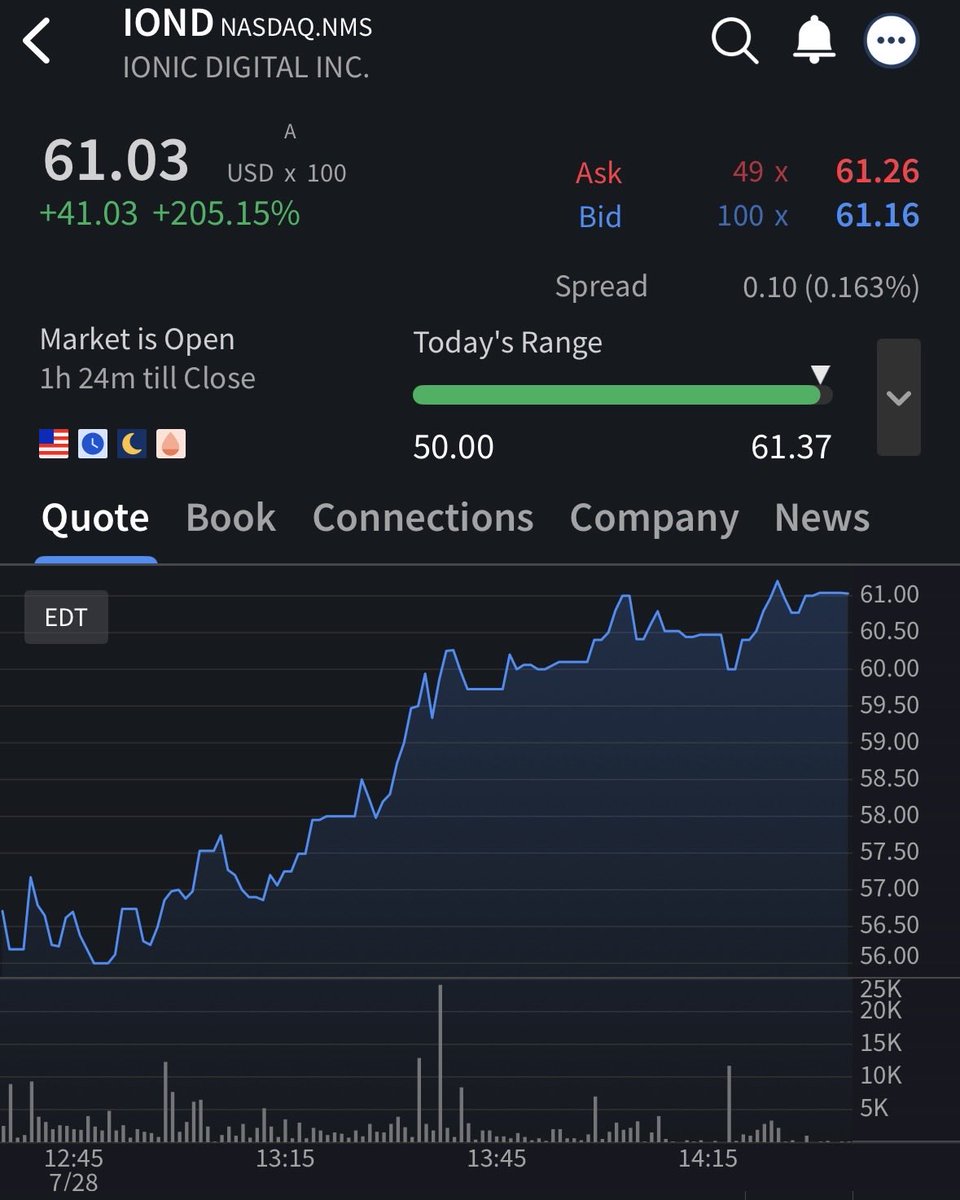Tap the US flag icon
Viewport: 960px width, 1200px height.
coord(54,443)
